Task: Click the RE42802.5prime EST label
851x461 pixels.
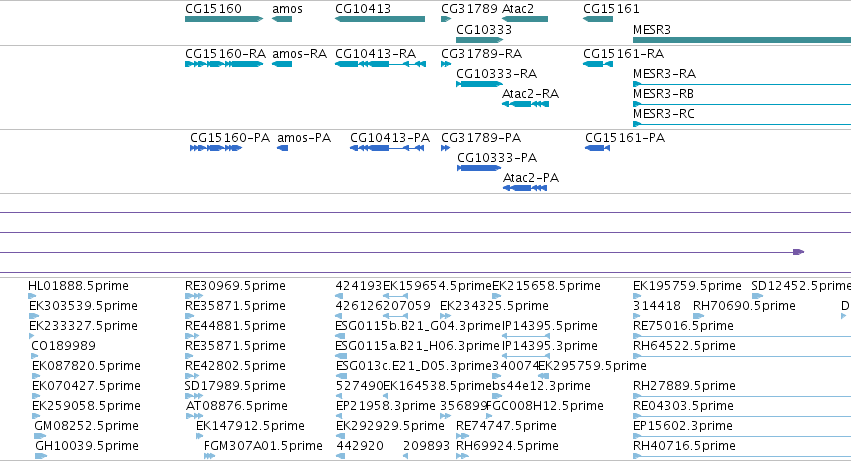Action: coord(235,367)
